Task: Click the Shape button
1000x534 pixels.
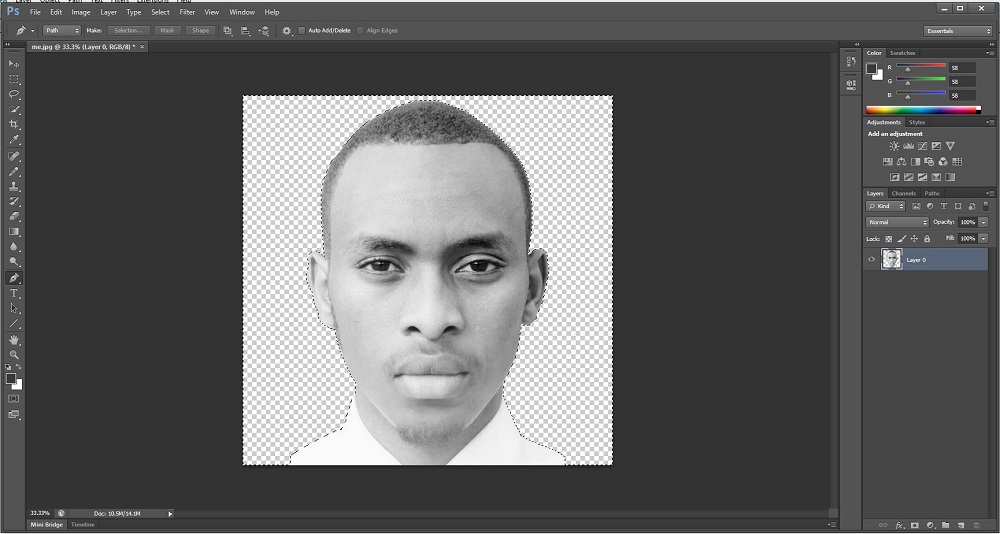Action: coord(200,31)
